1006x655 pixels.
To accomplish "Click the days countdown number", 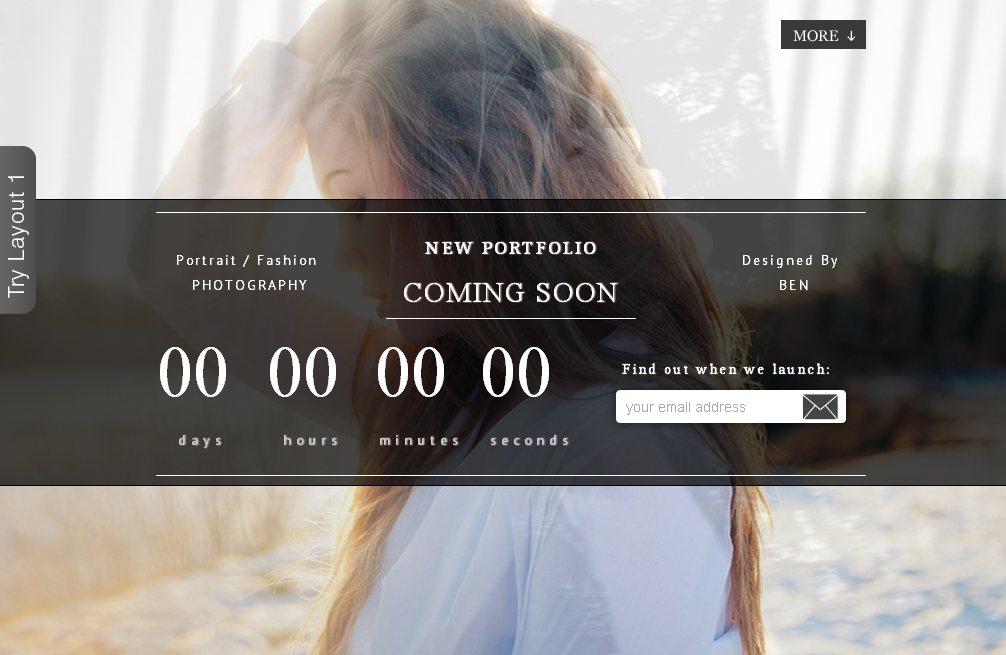I will [x=192, y=372].
